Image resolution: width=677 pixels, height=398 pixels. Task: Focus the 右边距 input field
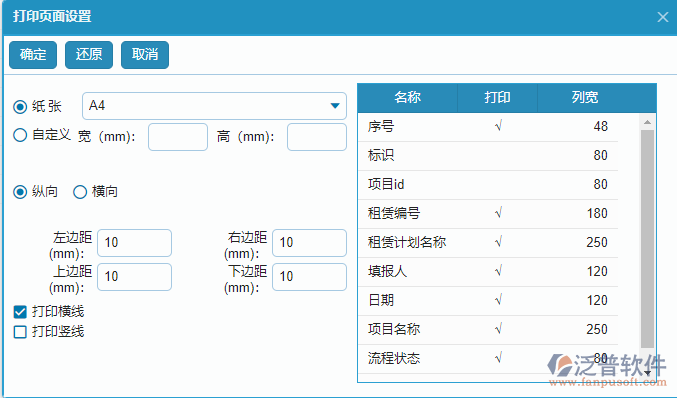coord(310,243)
